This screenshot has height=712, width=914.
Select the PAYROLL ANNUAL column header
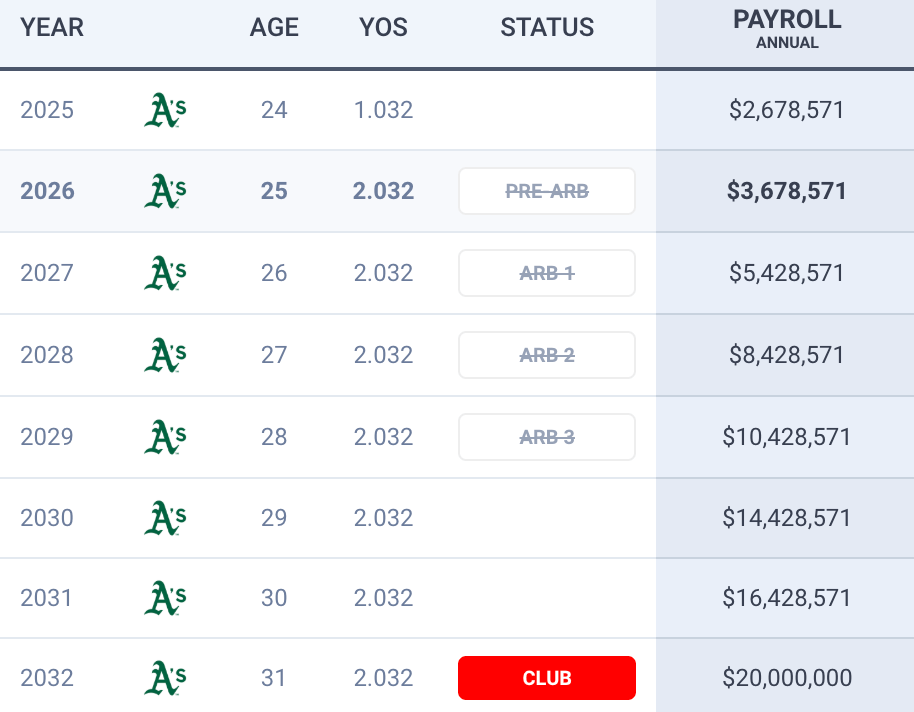click(x=787, y=30)
